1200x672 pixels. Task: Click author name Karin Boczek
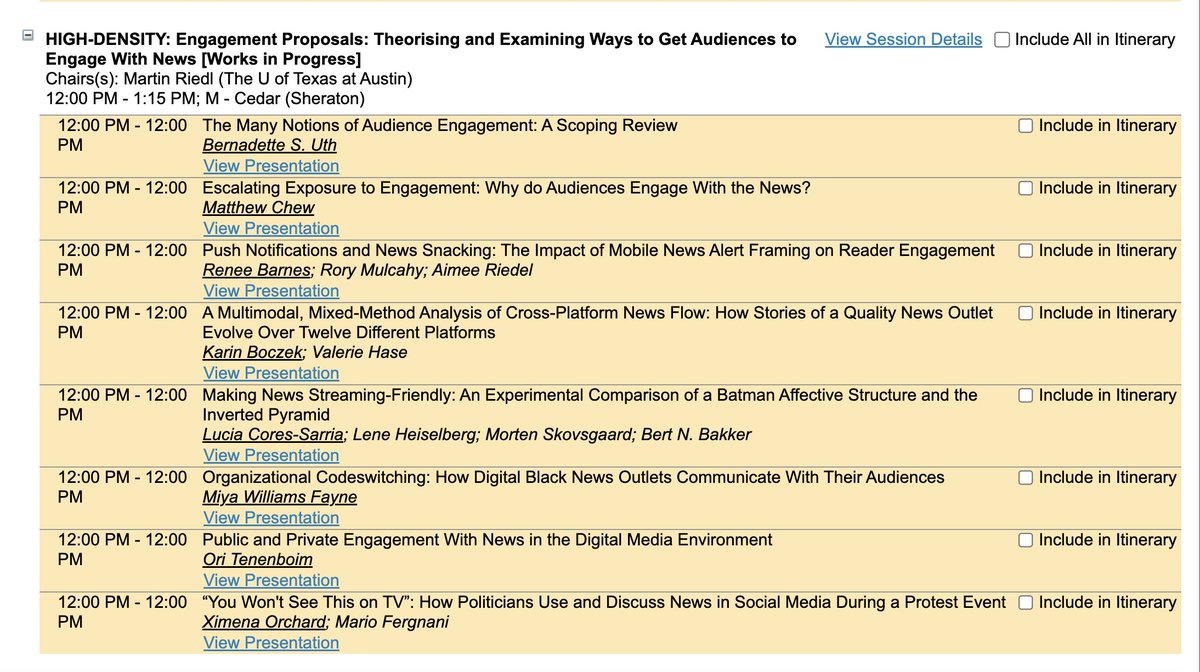coord(254,352)
